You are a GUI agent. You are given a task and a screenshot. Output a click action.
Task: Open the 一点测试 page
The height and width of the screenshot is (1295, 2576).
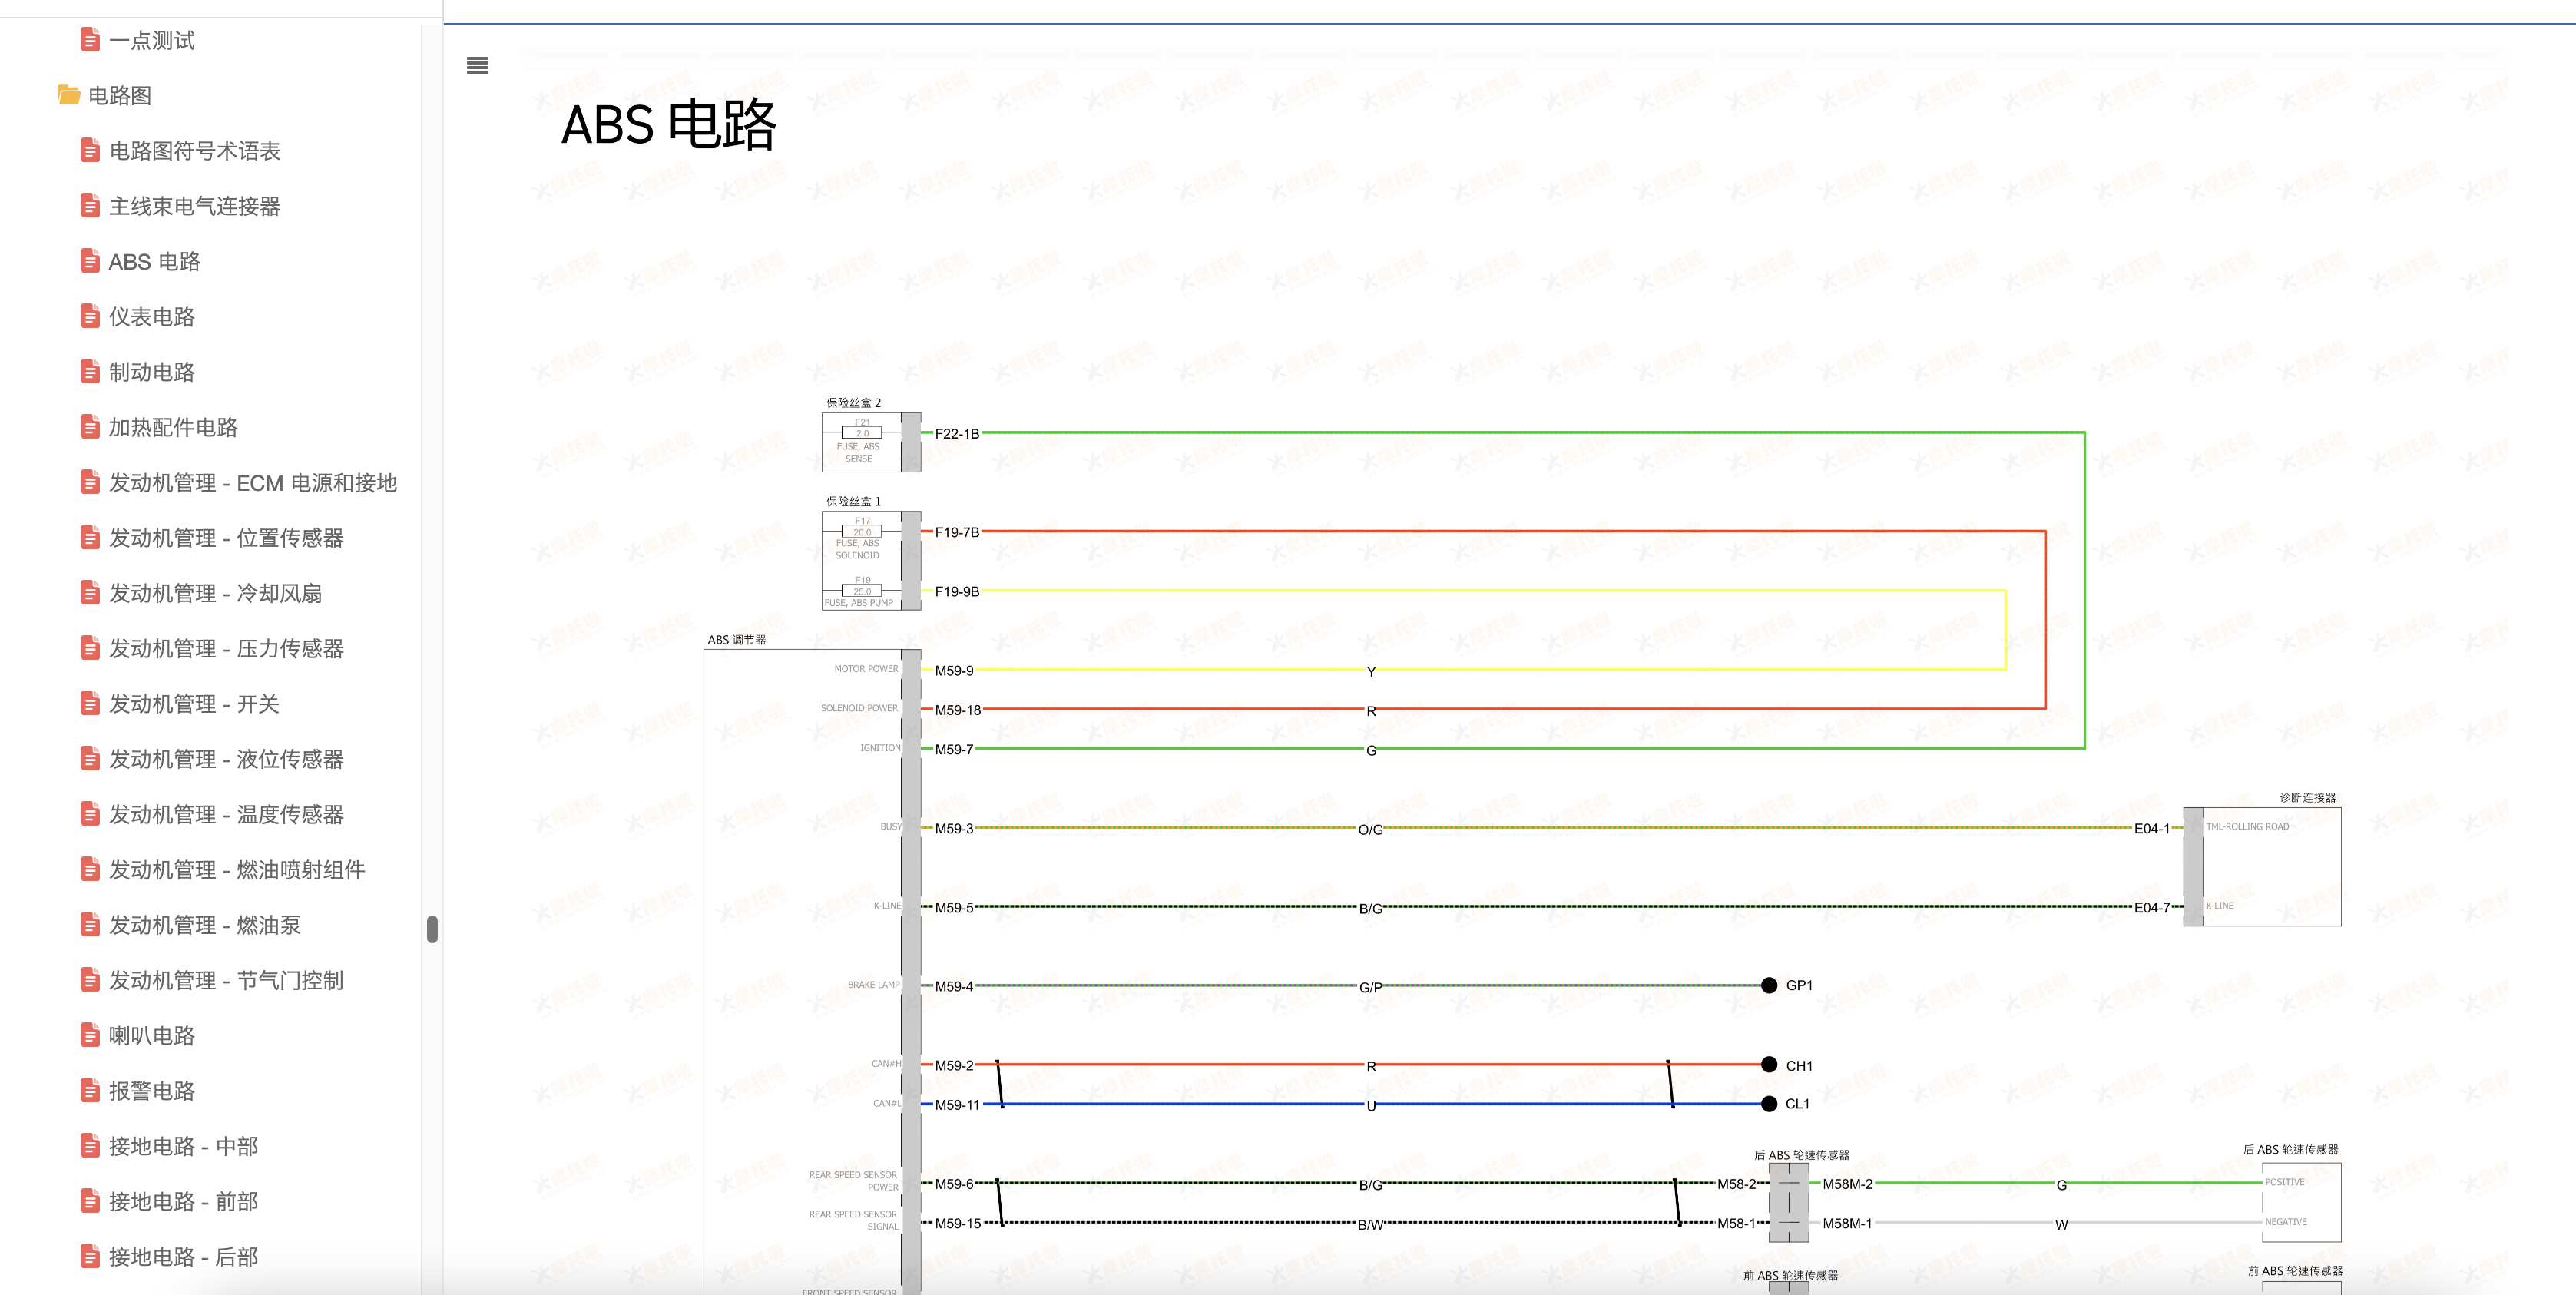[152, 41]
